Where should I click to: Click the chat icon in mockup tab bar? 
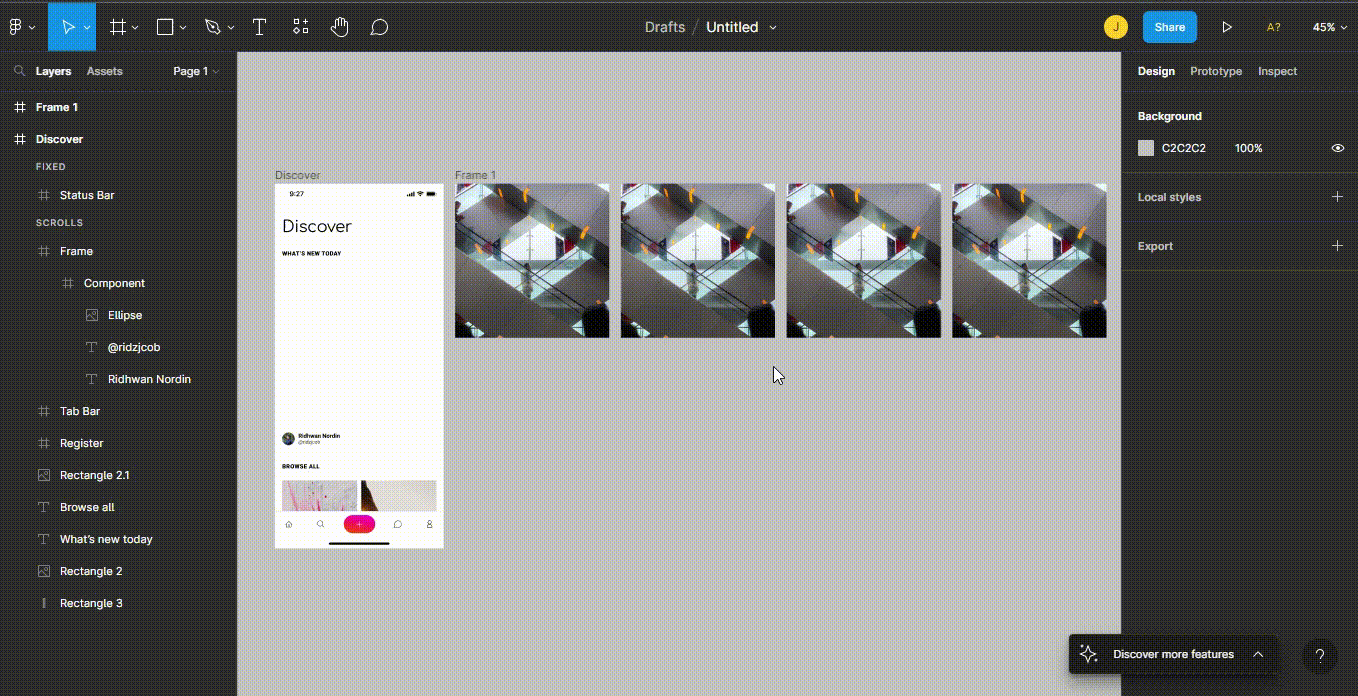tap(397, 524)
